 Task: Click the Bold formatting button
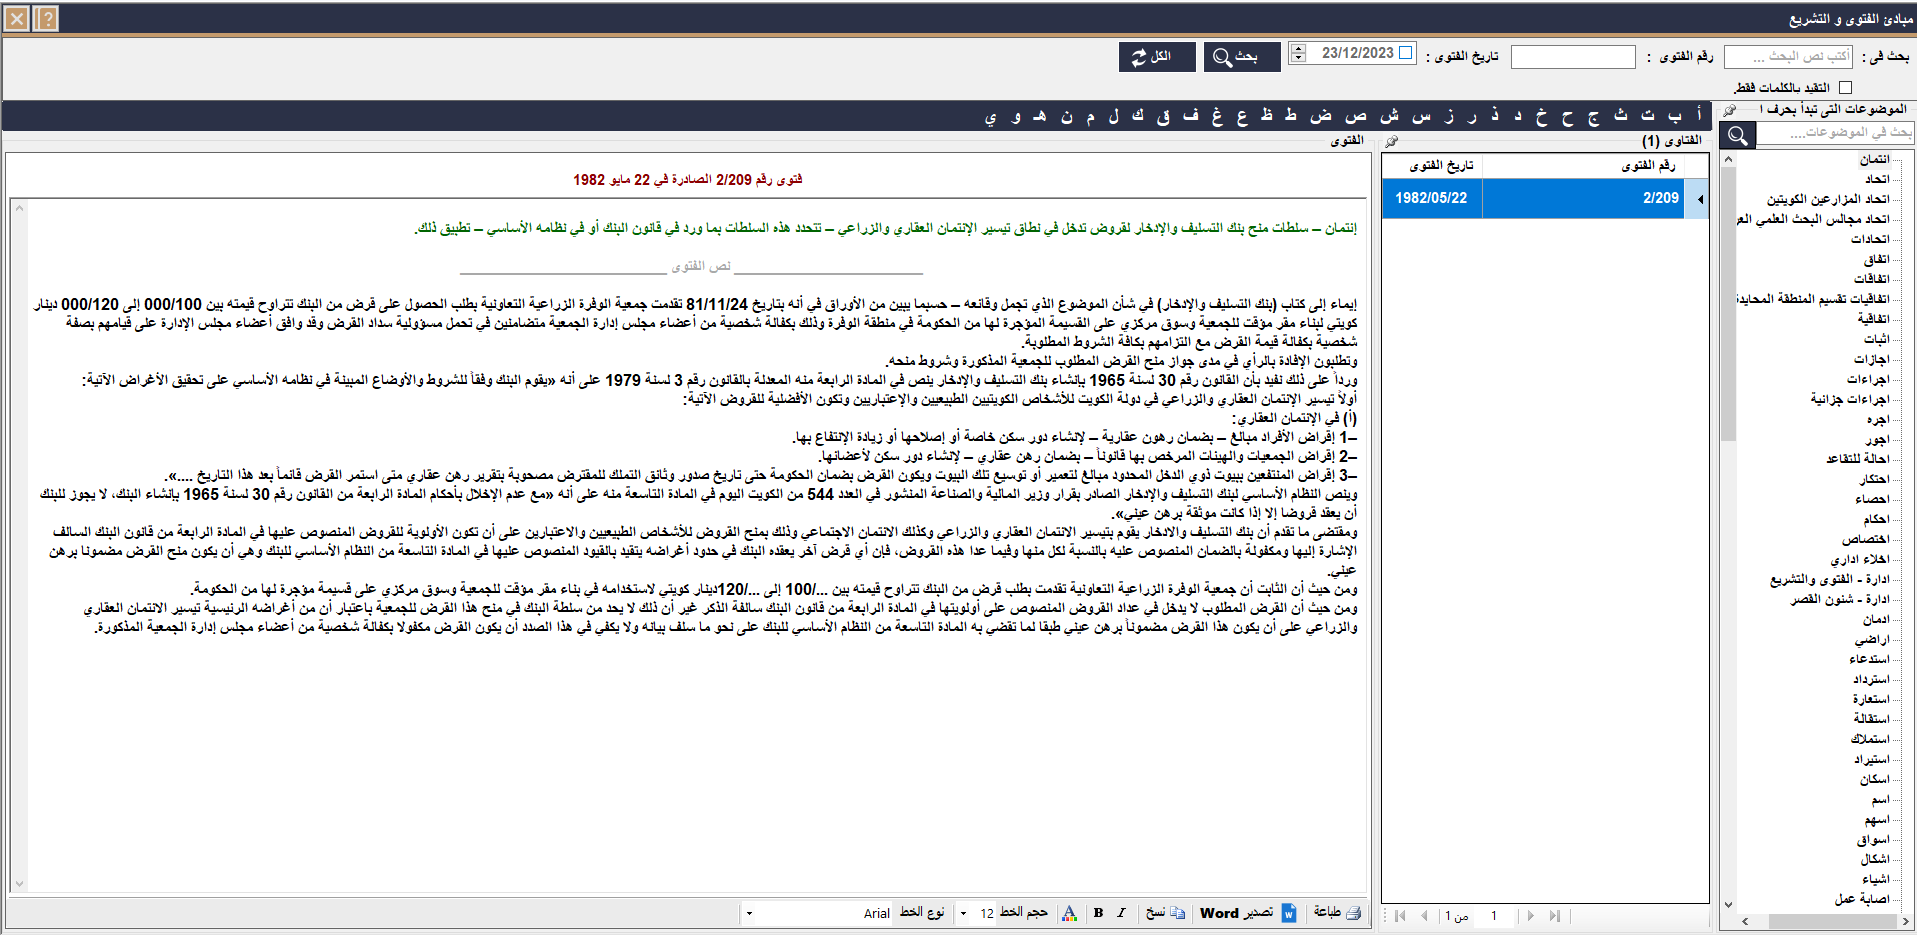click(x=1098, y=913)
